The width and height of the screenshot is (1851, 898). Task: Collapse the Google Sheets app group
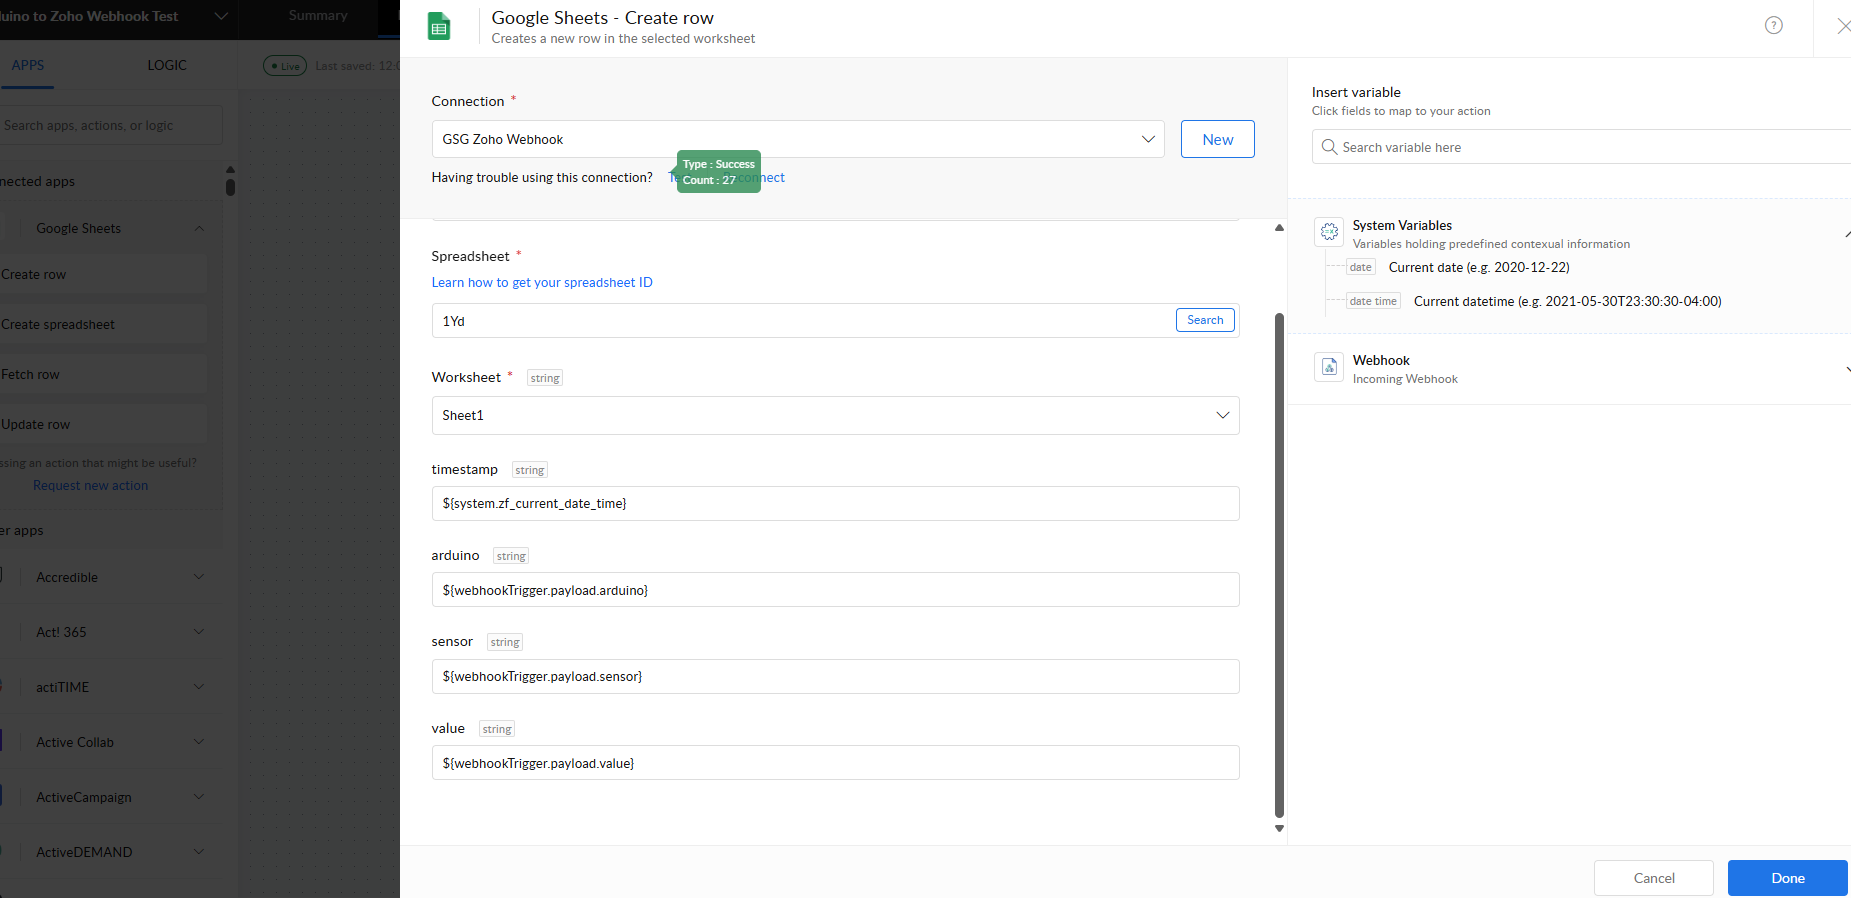point(199,228)
